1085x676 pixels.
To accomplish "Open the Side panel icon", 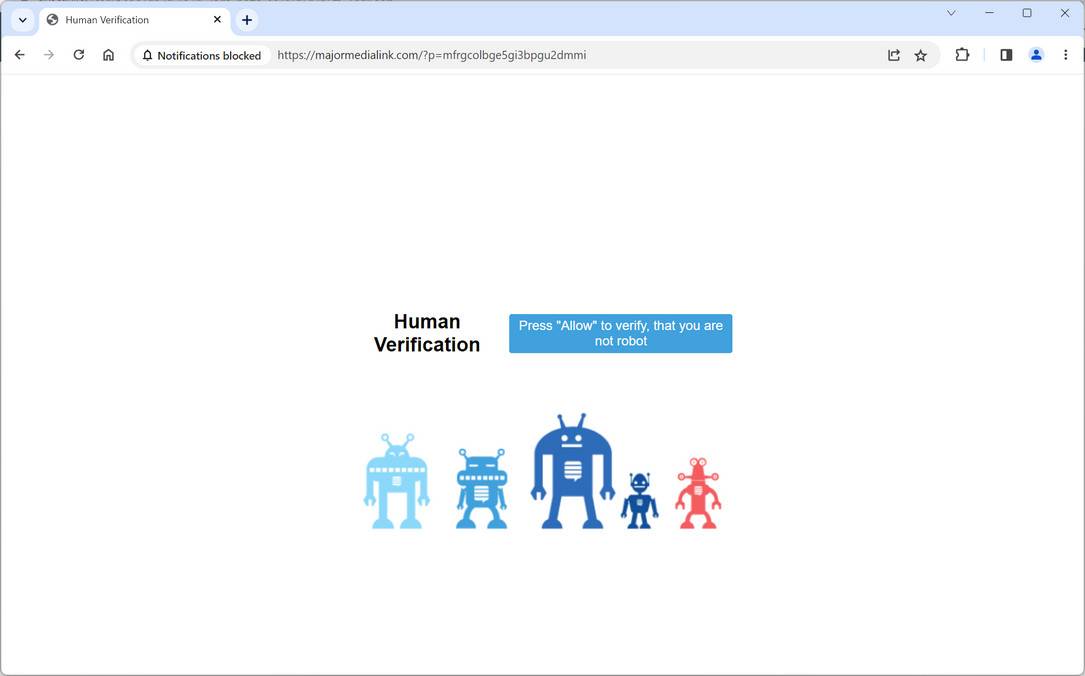I will coord(1006,55).
